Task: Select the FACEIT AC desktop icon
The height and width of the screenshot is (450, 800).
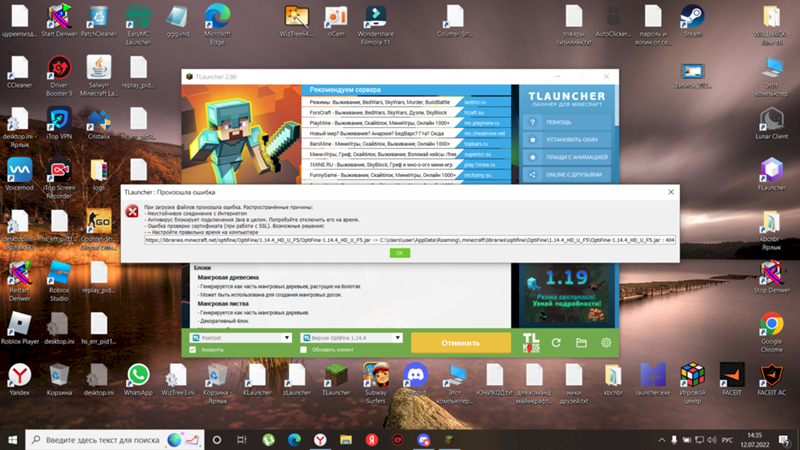Action: 771,379
